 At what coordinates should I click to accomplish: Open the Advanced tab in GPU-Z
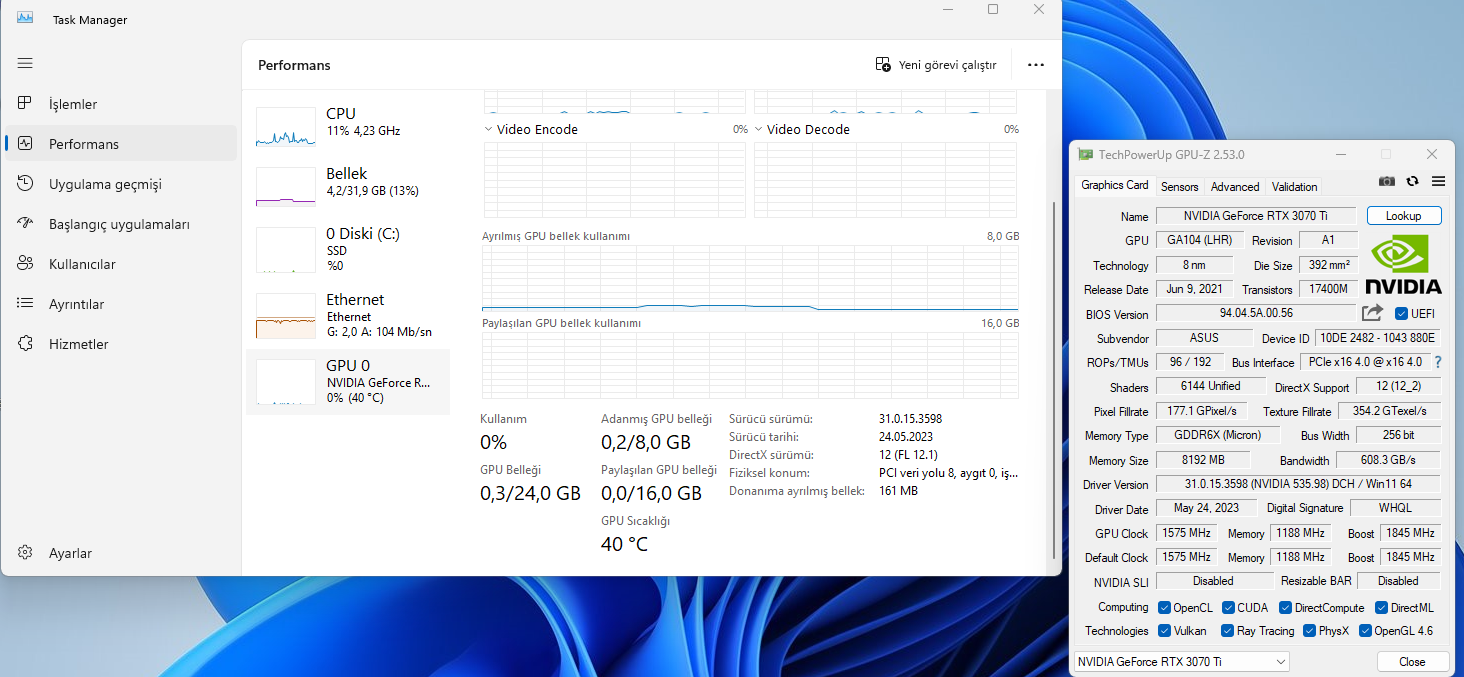tap(1235, 187)
